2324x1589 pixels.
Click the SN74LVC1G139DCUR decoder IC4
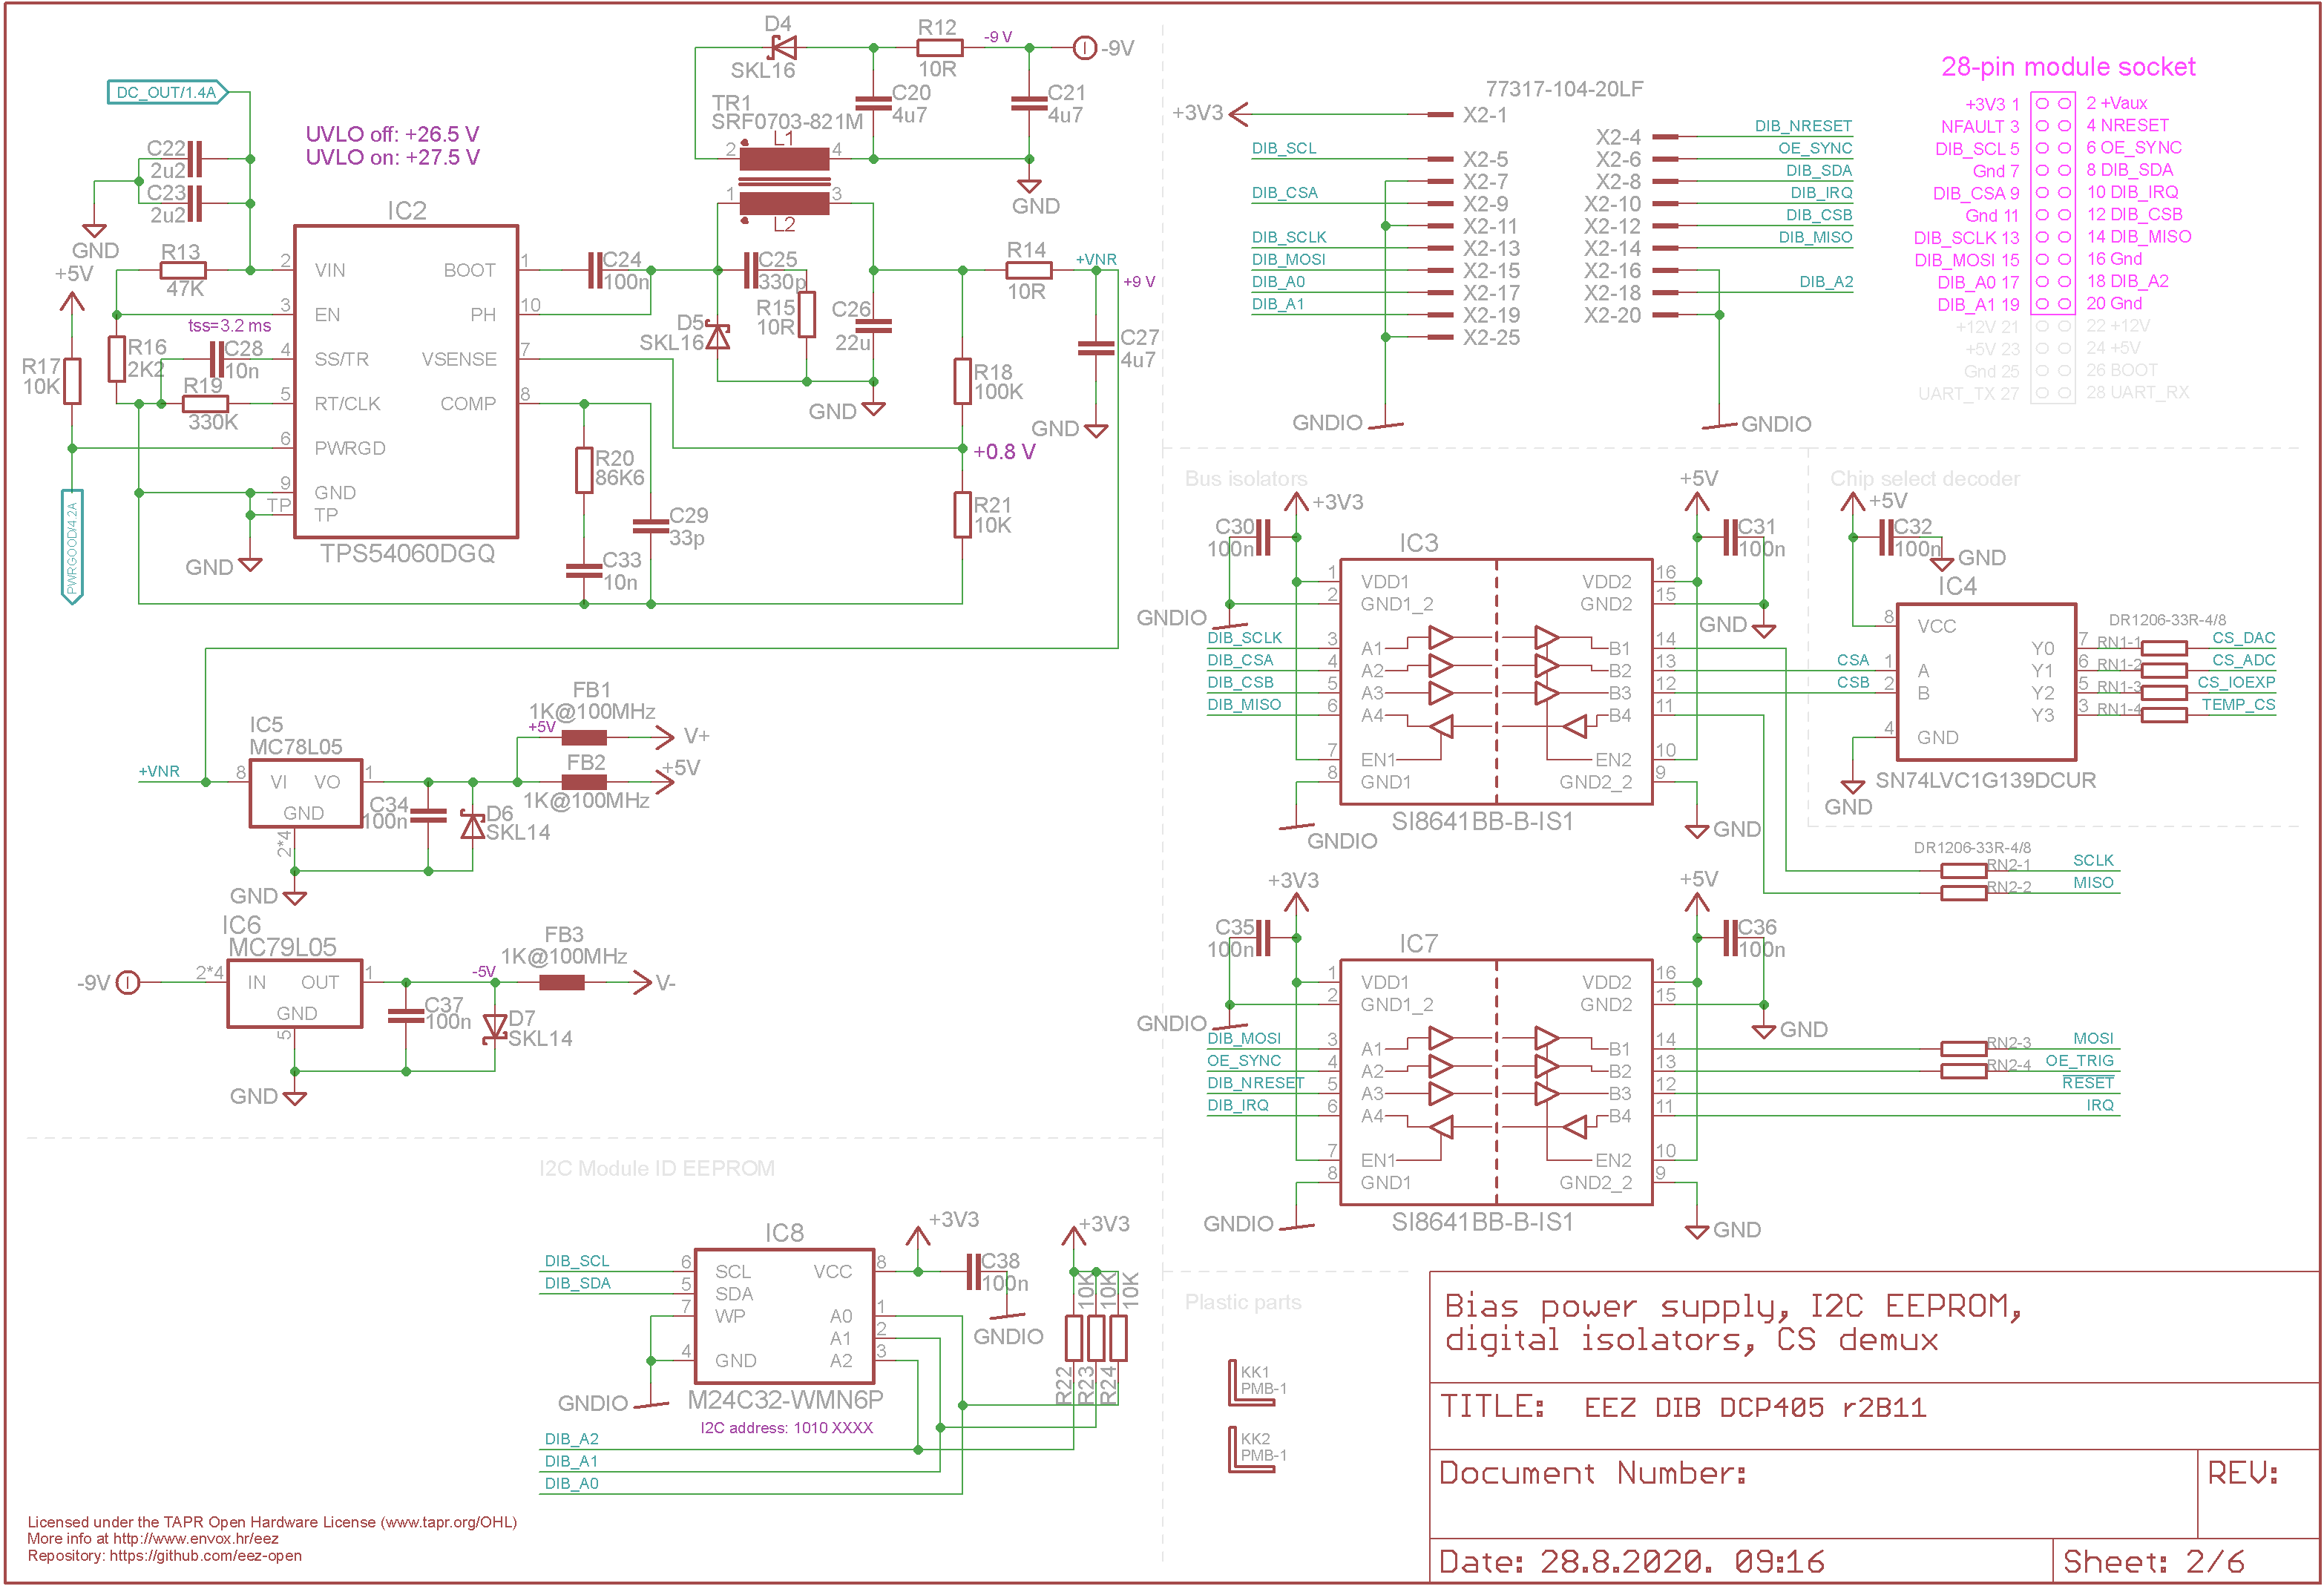click(x=1986, y=682)
